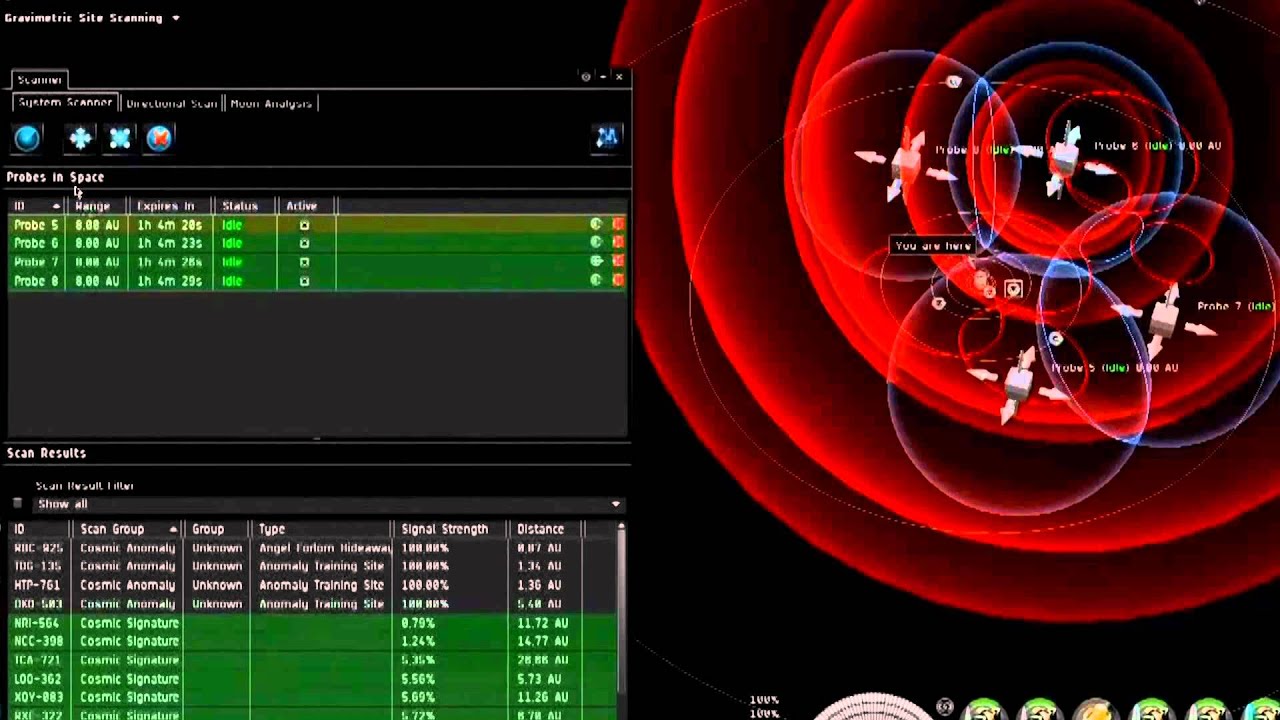Select the Probe 5 row in probes list

318,225
